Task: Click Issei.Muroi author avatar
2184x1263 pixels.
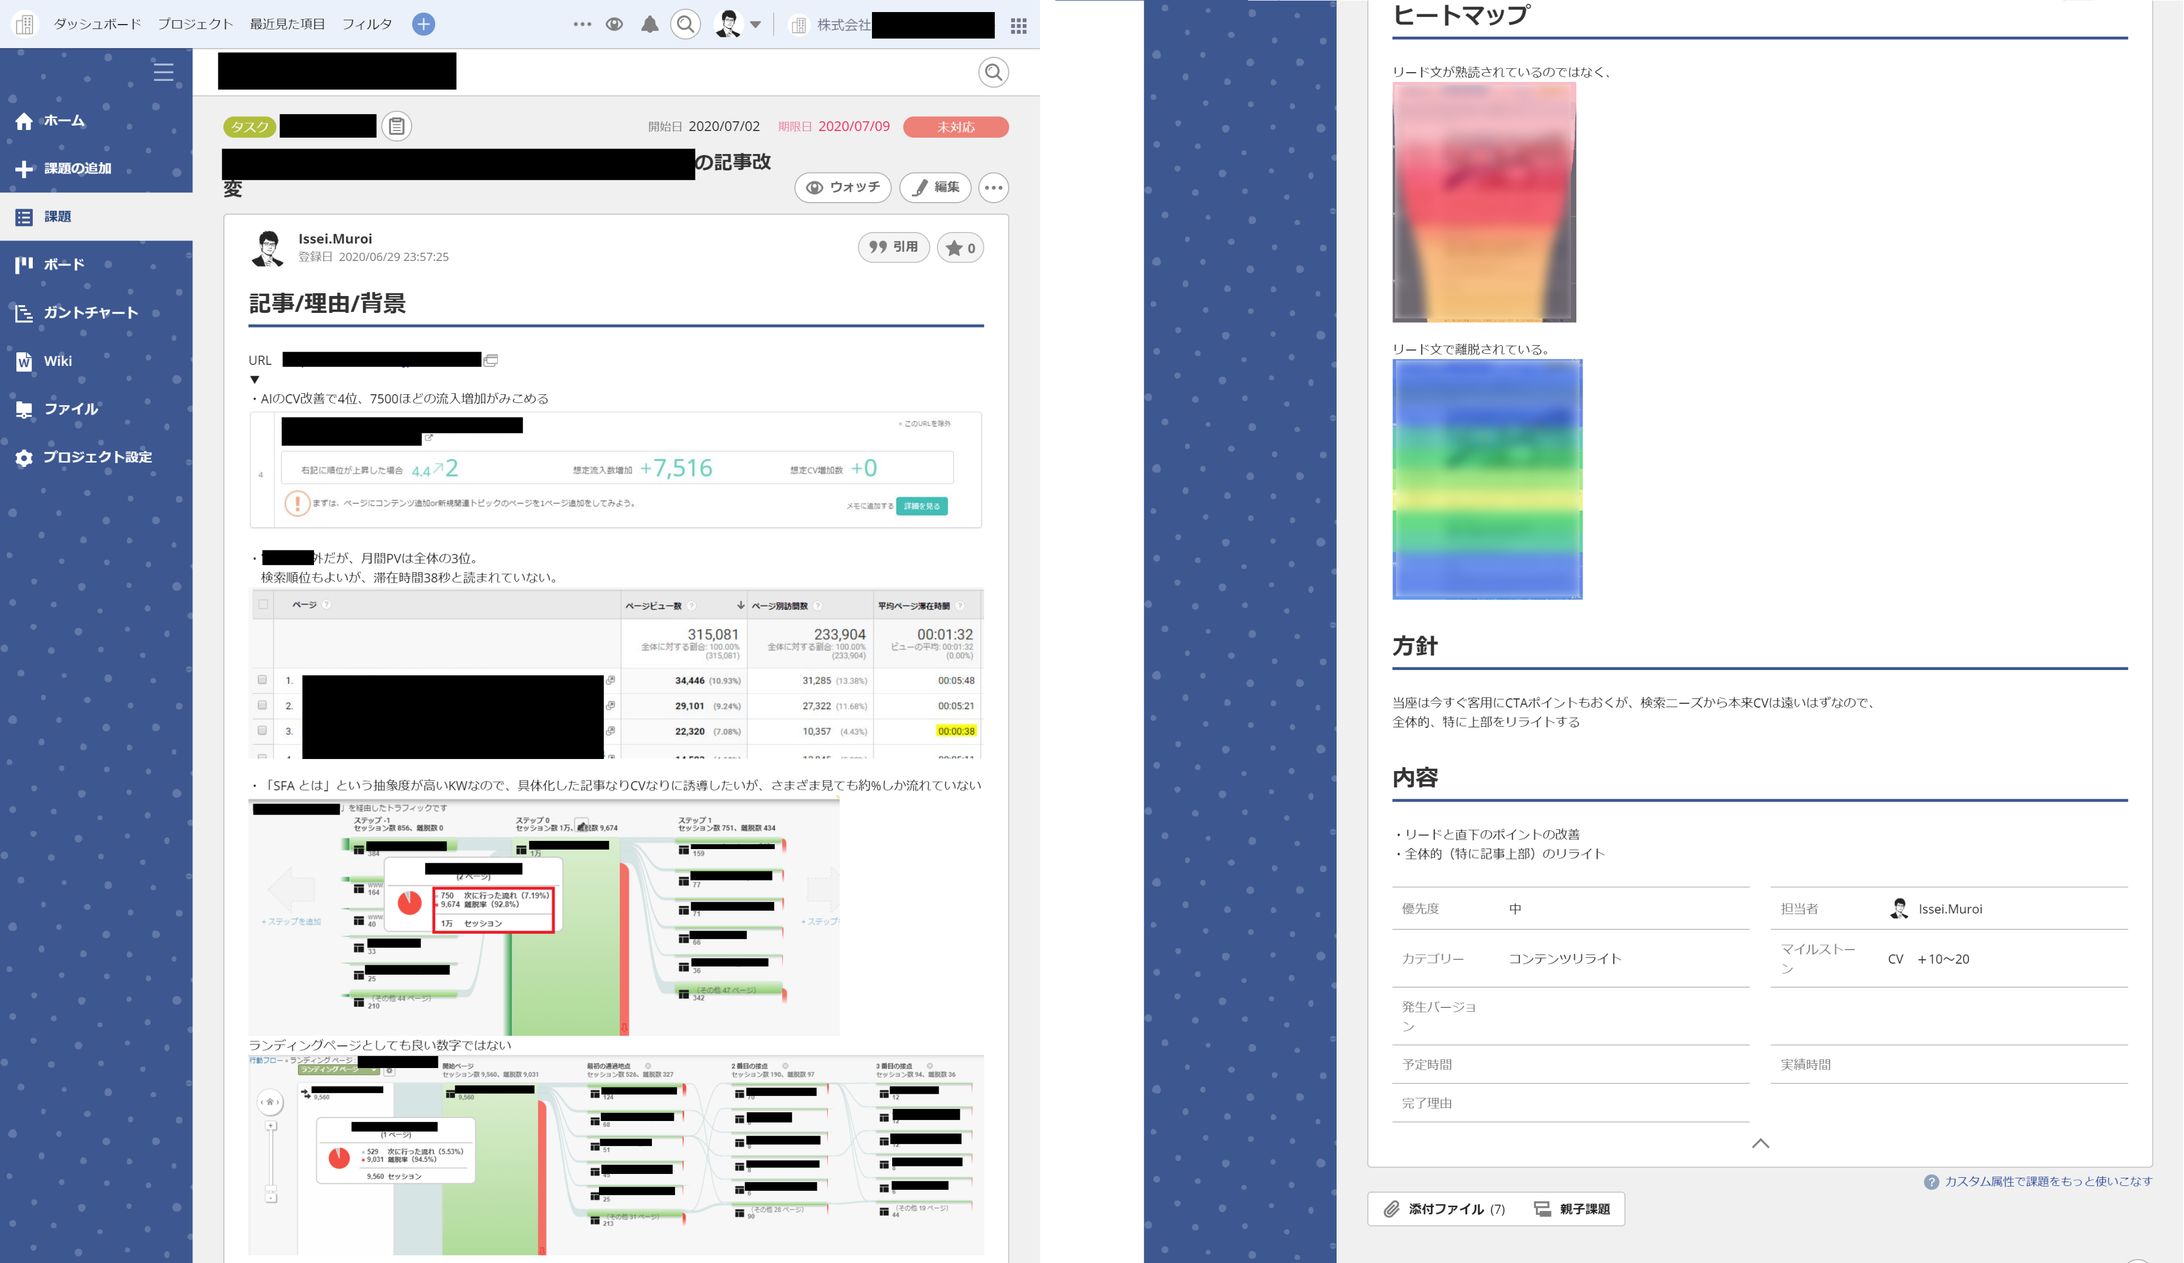Action: 267,248
